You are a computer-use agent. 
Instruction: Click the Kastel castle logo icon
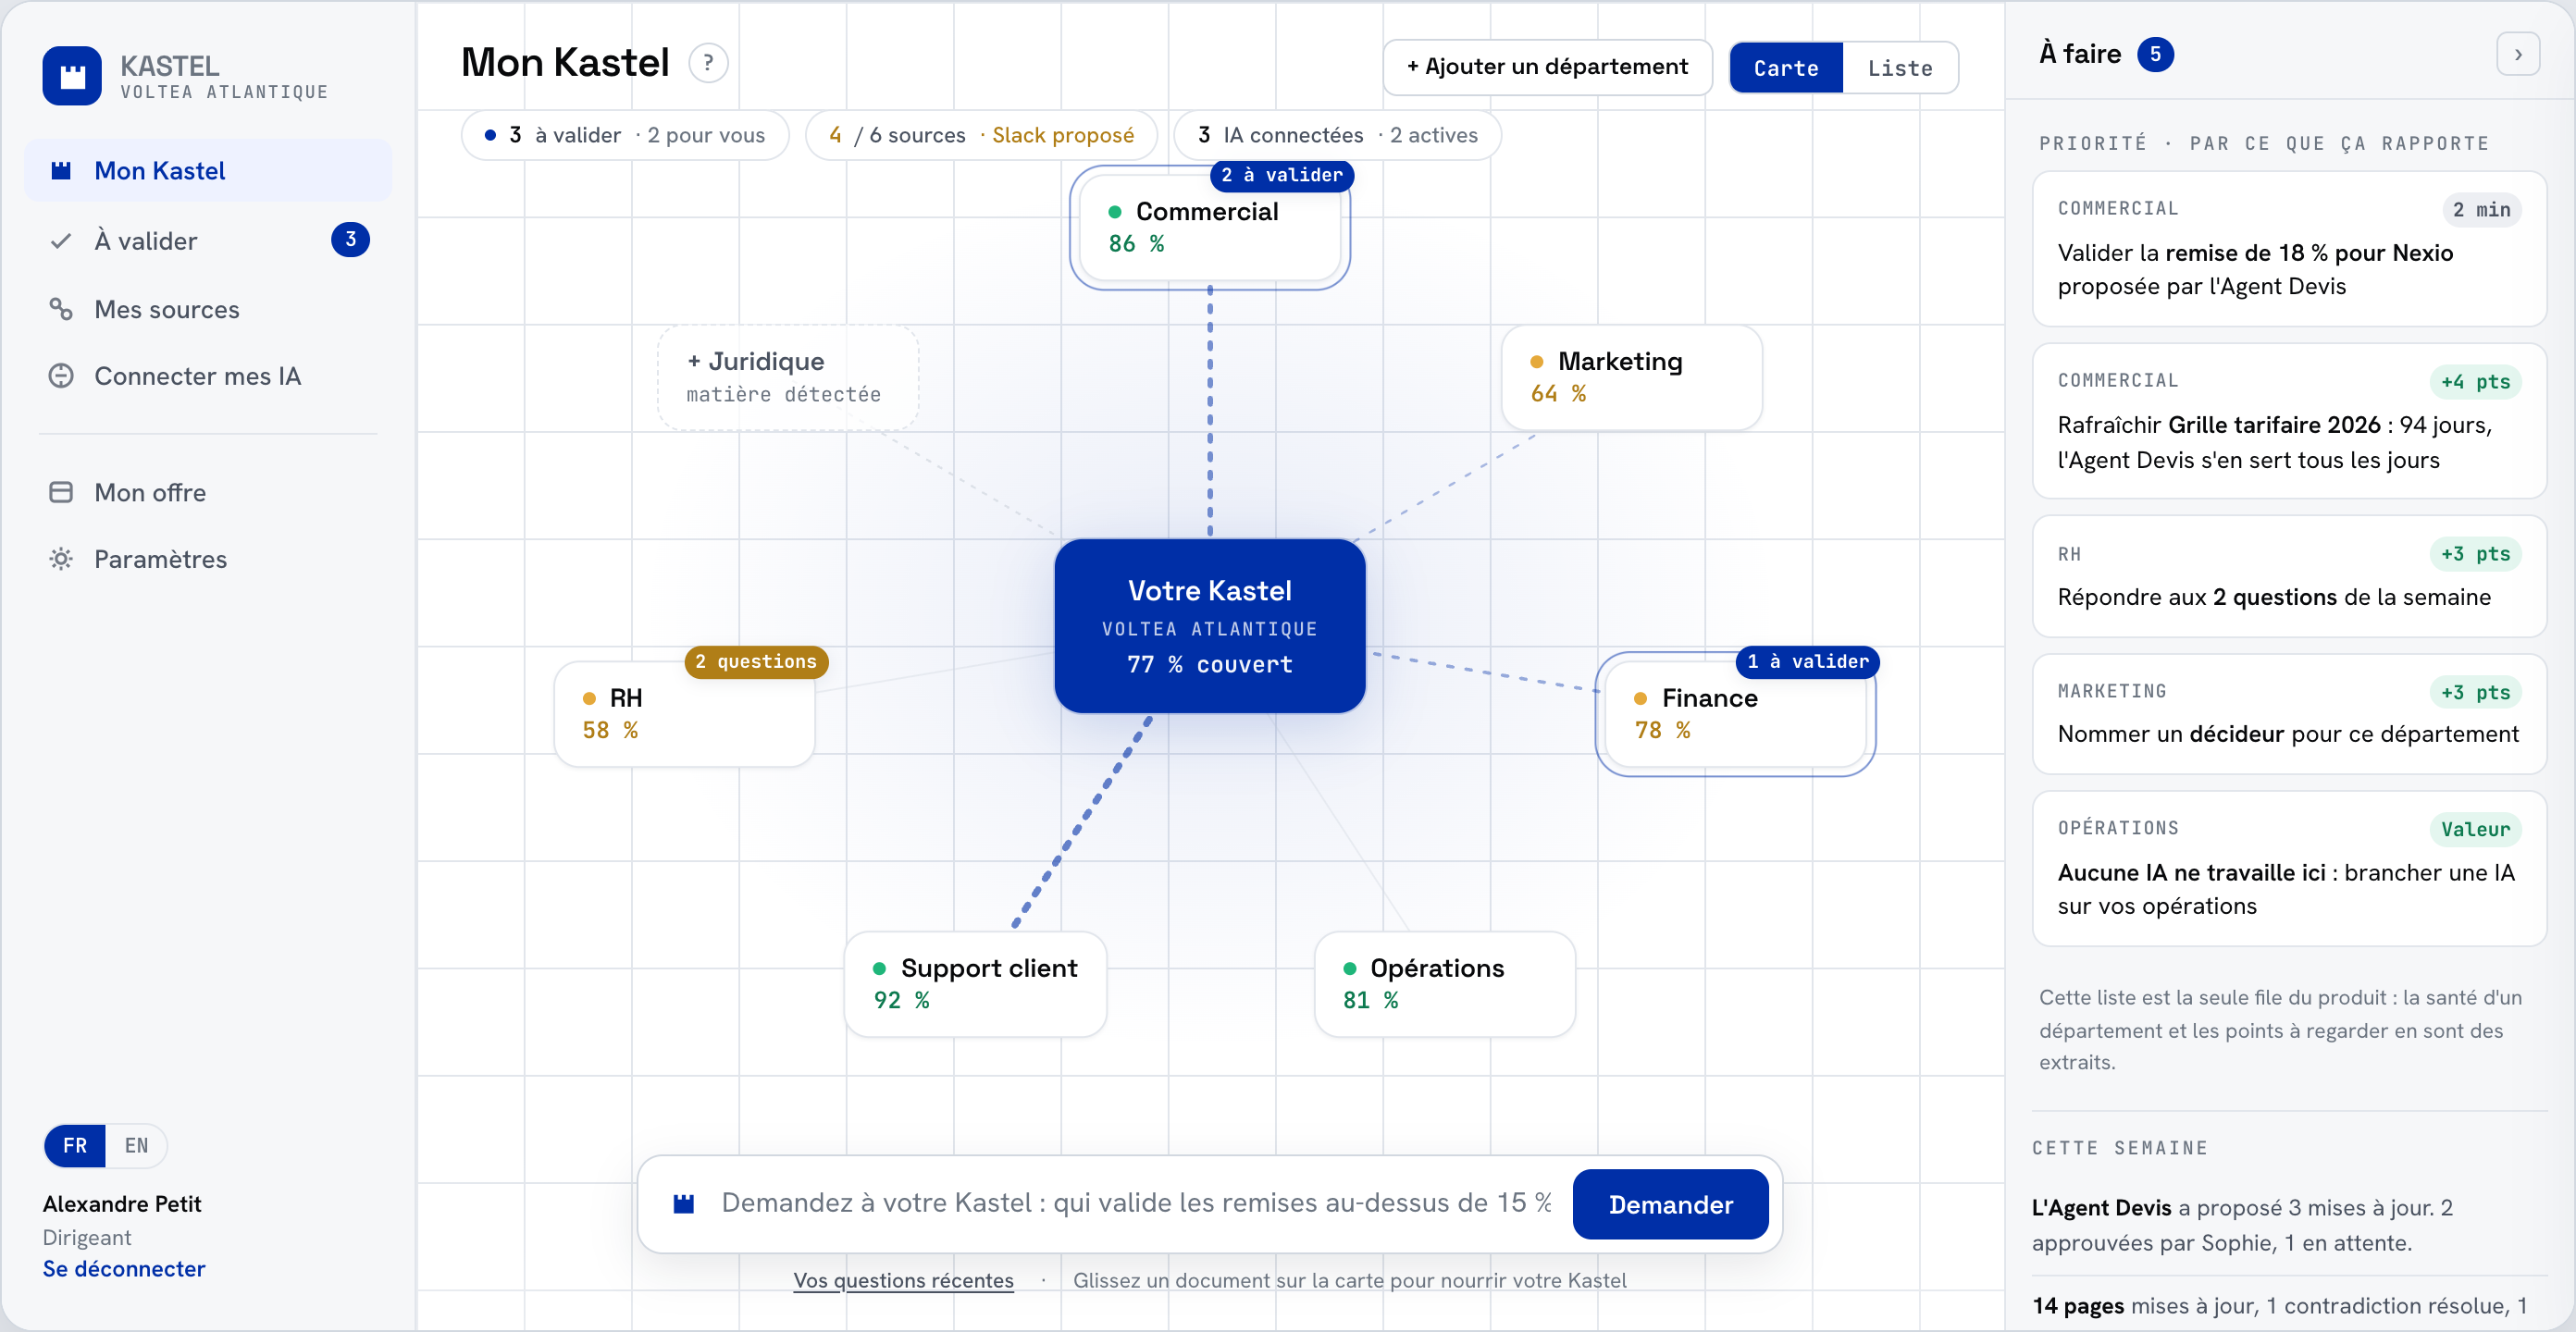(x=72, y=76)
